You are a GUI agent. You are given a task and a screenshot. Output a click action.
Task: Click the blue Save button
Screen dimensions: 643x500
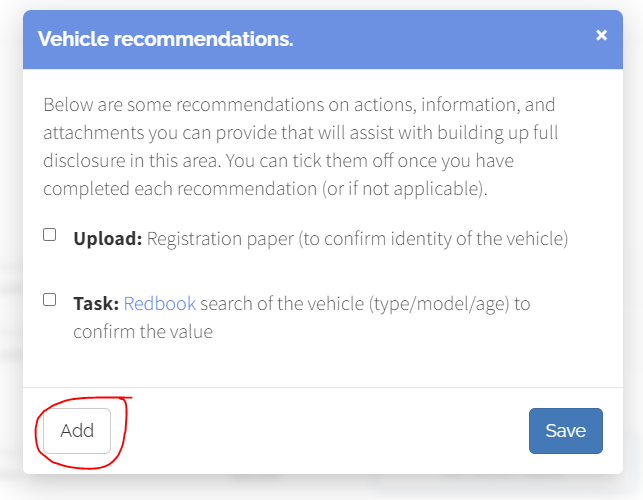pyautogui.click(x=565, y=431)
